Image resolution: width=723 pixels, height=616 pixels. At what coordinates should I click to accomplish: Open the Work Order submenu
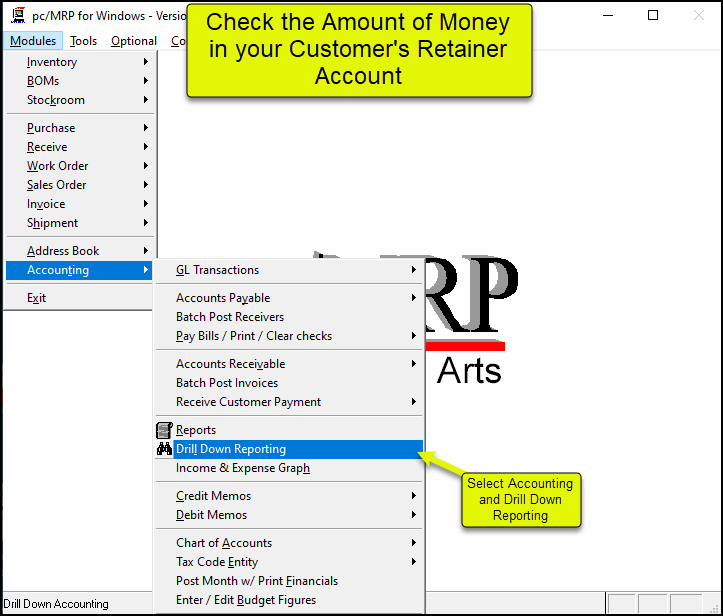[79, 166]
